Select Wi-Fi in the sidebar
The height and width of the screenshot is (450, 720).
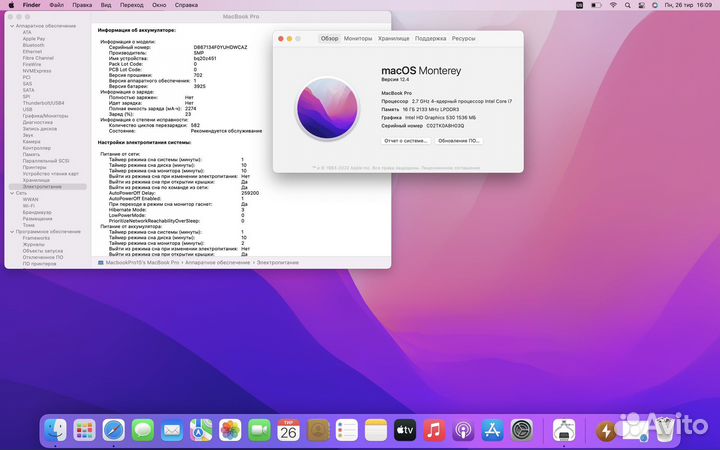pyautogui.click(x=28, y=206)
